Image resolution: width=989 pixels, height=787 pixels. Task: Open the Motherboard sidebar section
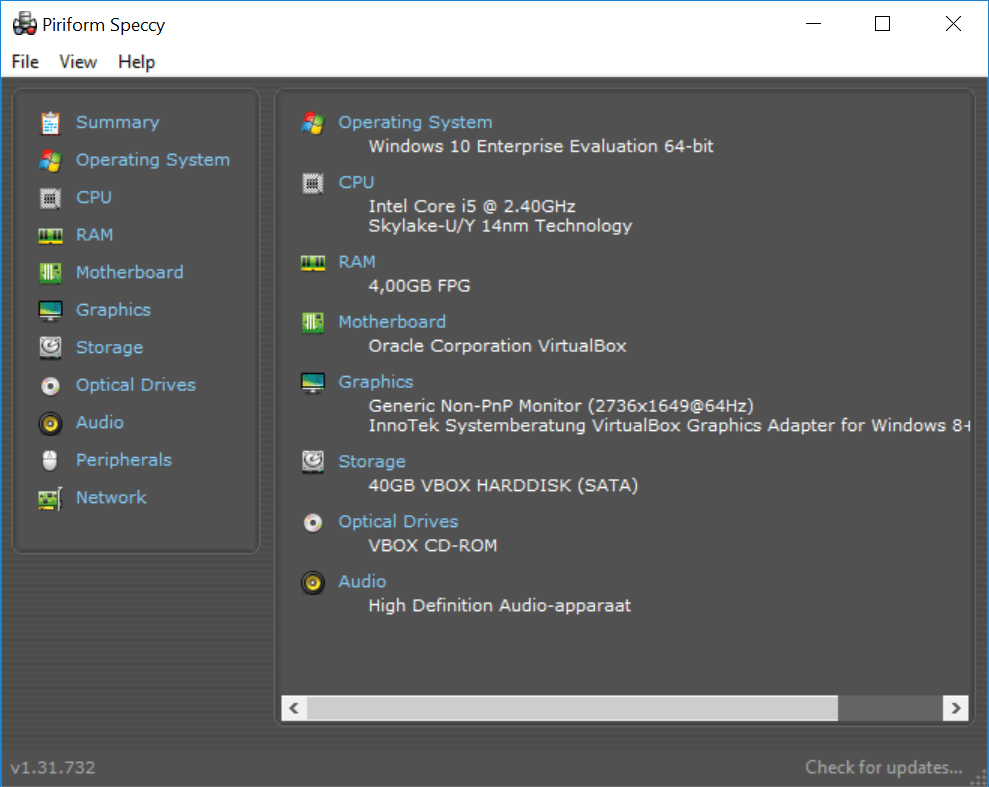pyautogui.click(x=130, y=272)
